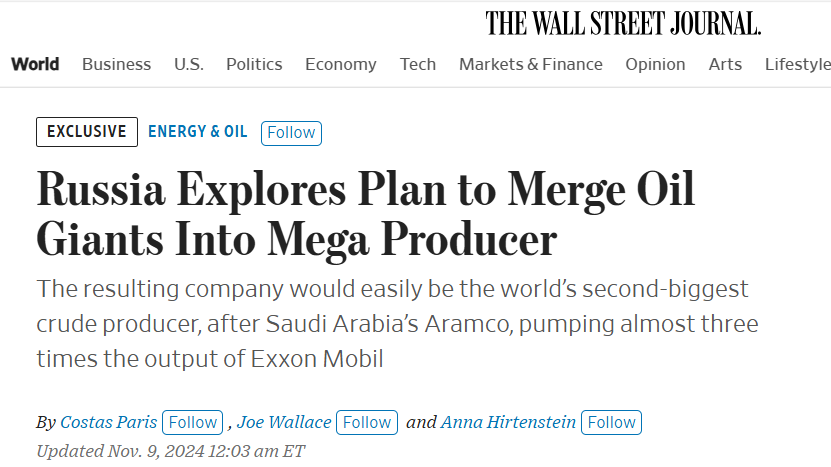Open author Costas Paris's page
Image resolution: width=831 pixels, height=467 pixels.
pos(109,422)
